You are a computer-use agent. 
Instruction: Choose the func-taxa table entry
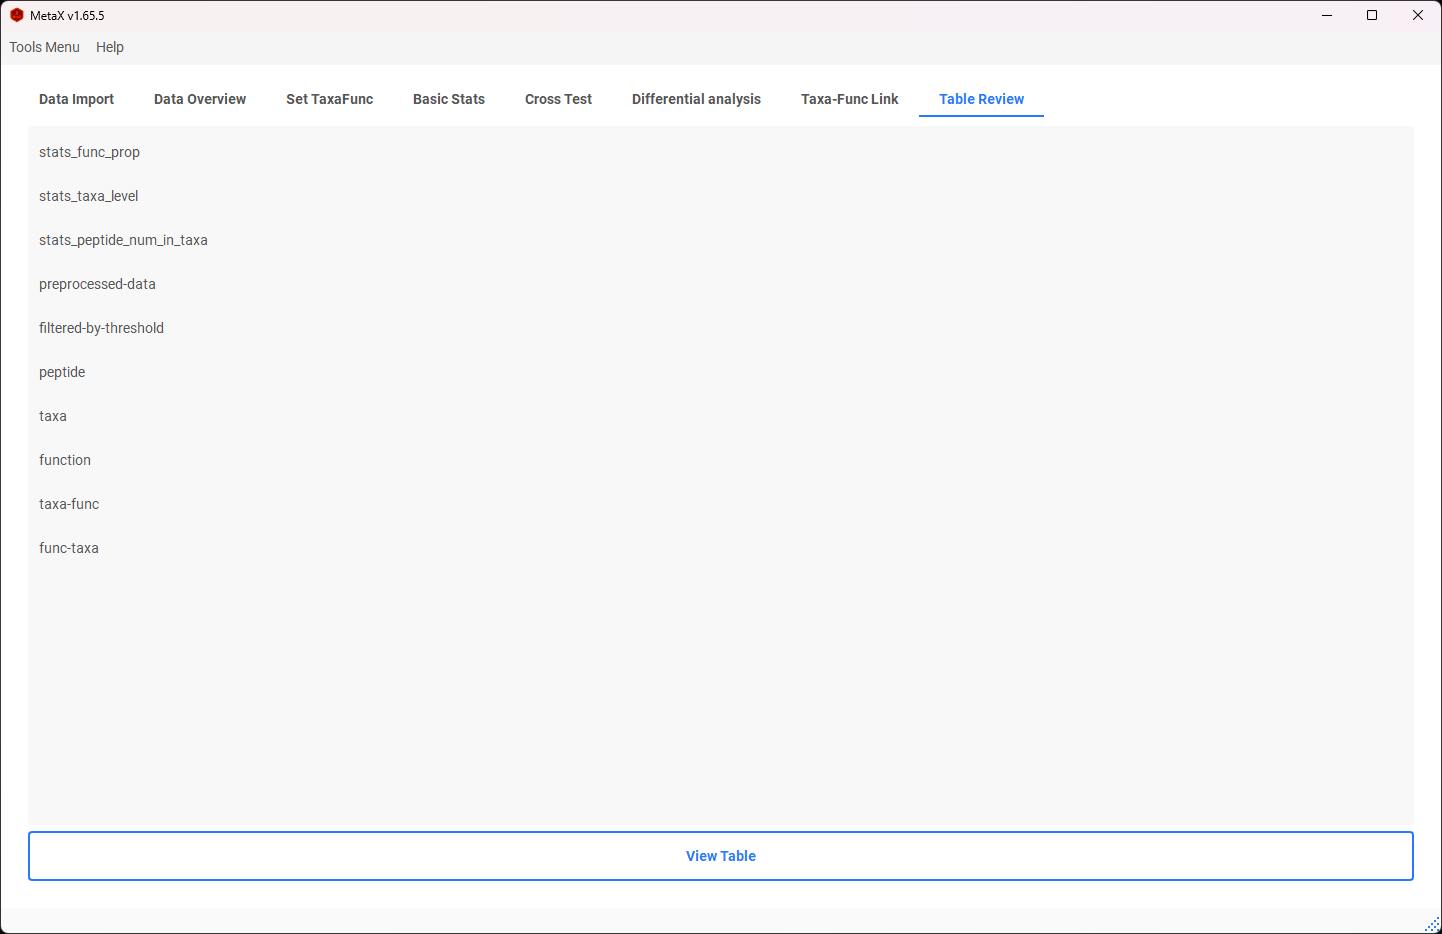click(720, 548)
